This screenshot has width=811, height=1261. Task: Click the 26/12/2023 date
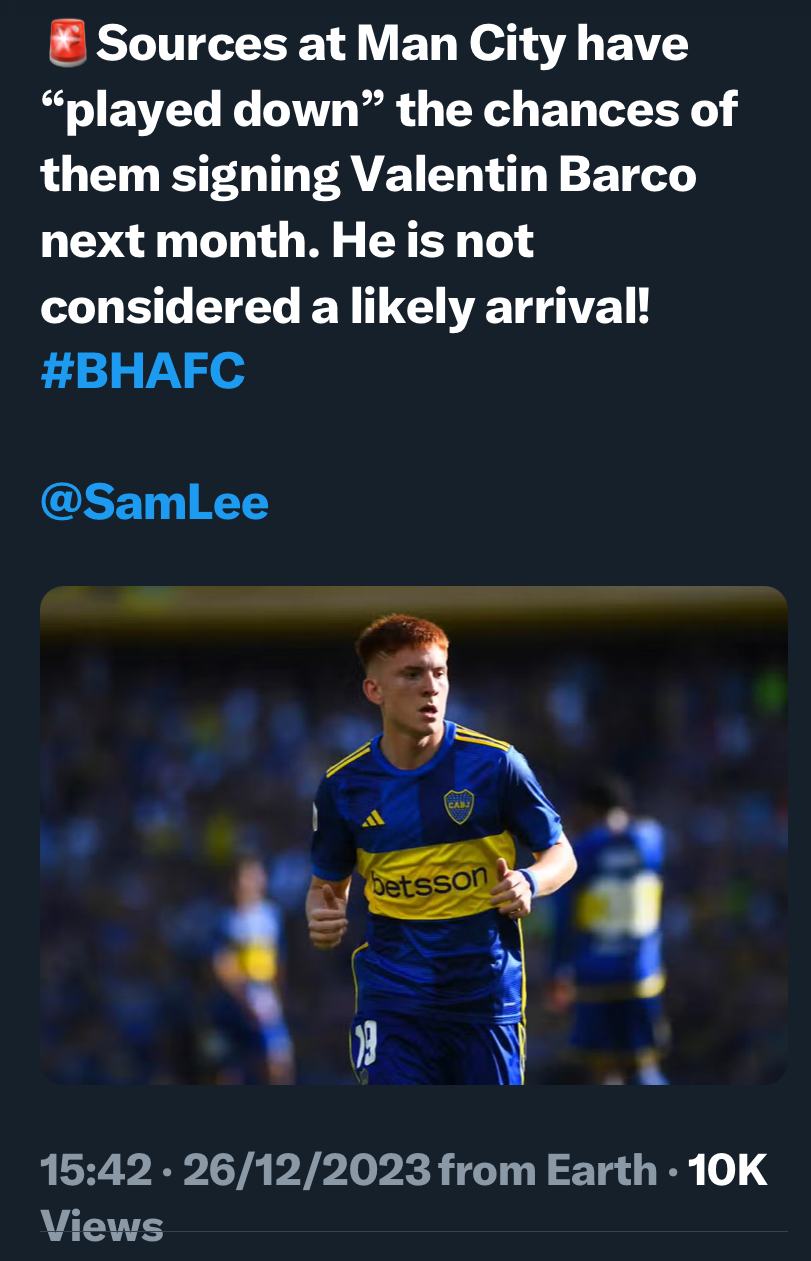tap(307, 1170)
